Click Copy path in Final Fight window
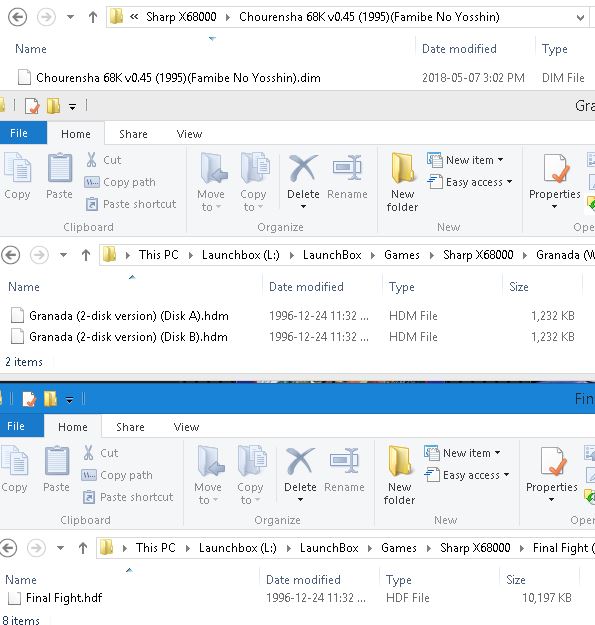The height and width of the screenshot is (625, 595). [x=117, y=475]
